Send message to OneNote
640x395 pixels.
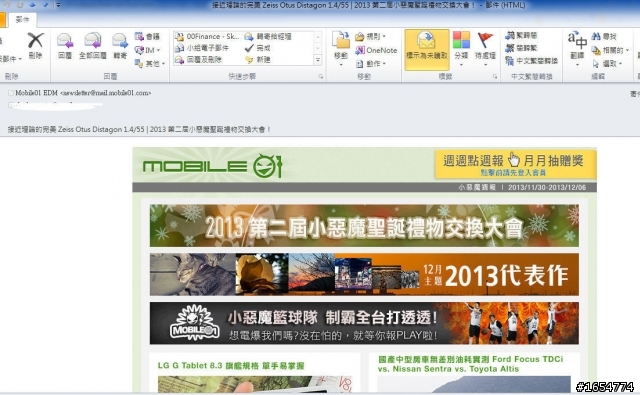tap(376, 50)
